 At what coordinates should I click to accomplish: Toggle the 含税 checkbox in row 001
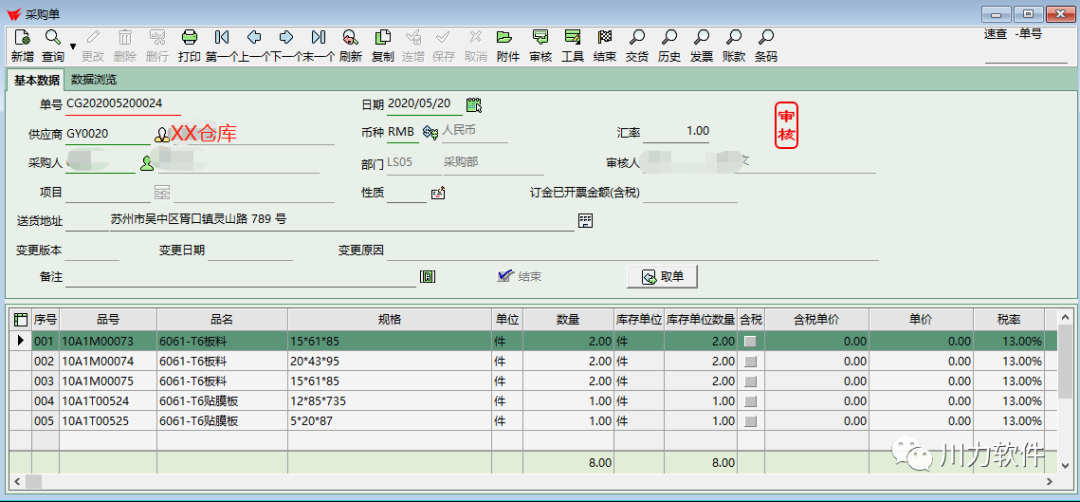click(x=750, y=342)
